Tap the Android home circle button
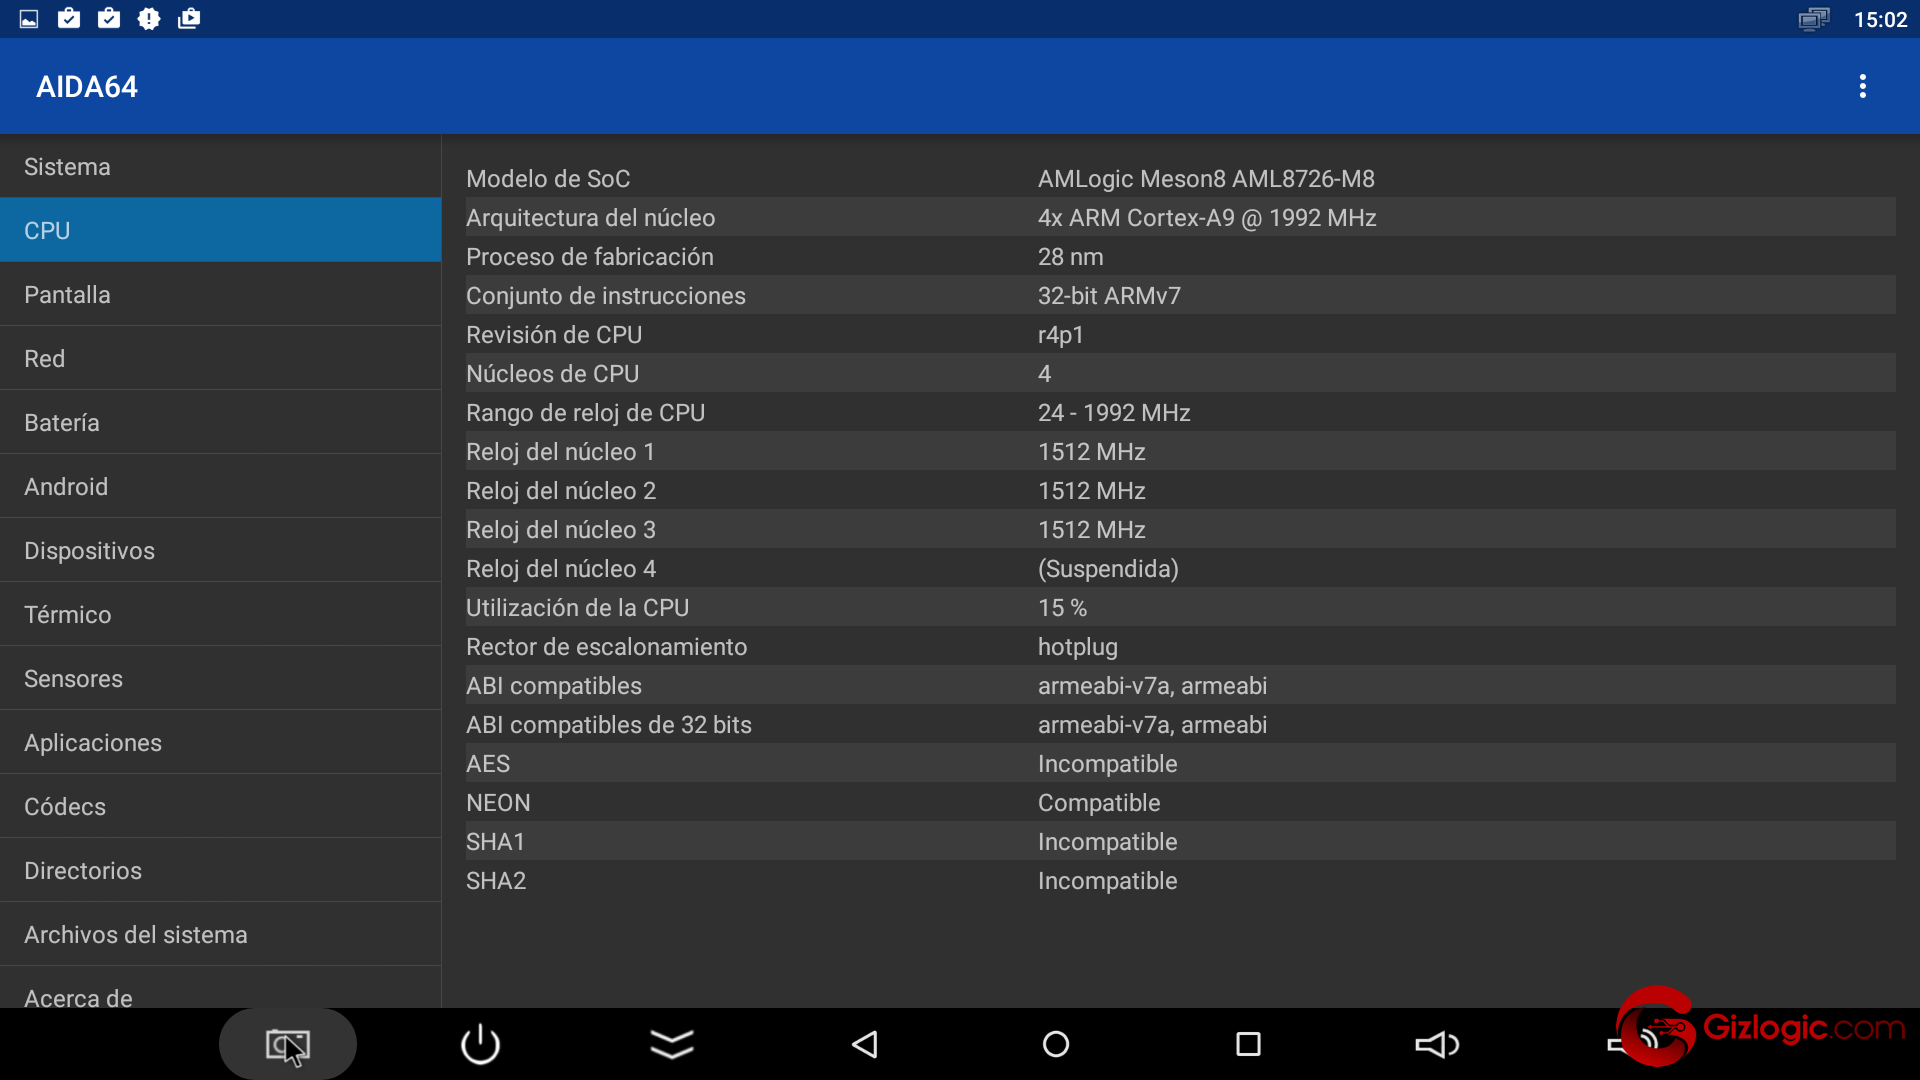Viewport: 1920px width, 1080px height. (1056, 1045)
